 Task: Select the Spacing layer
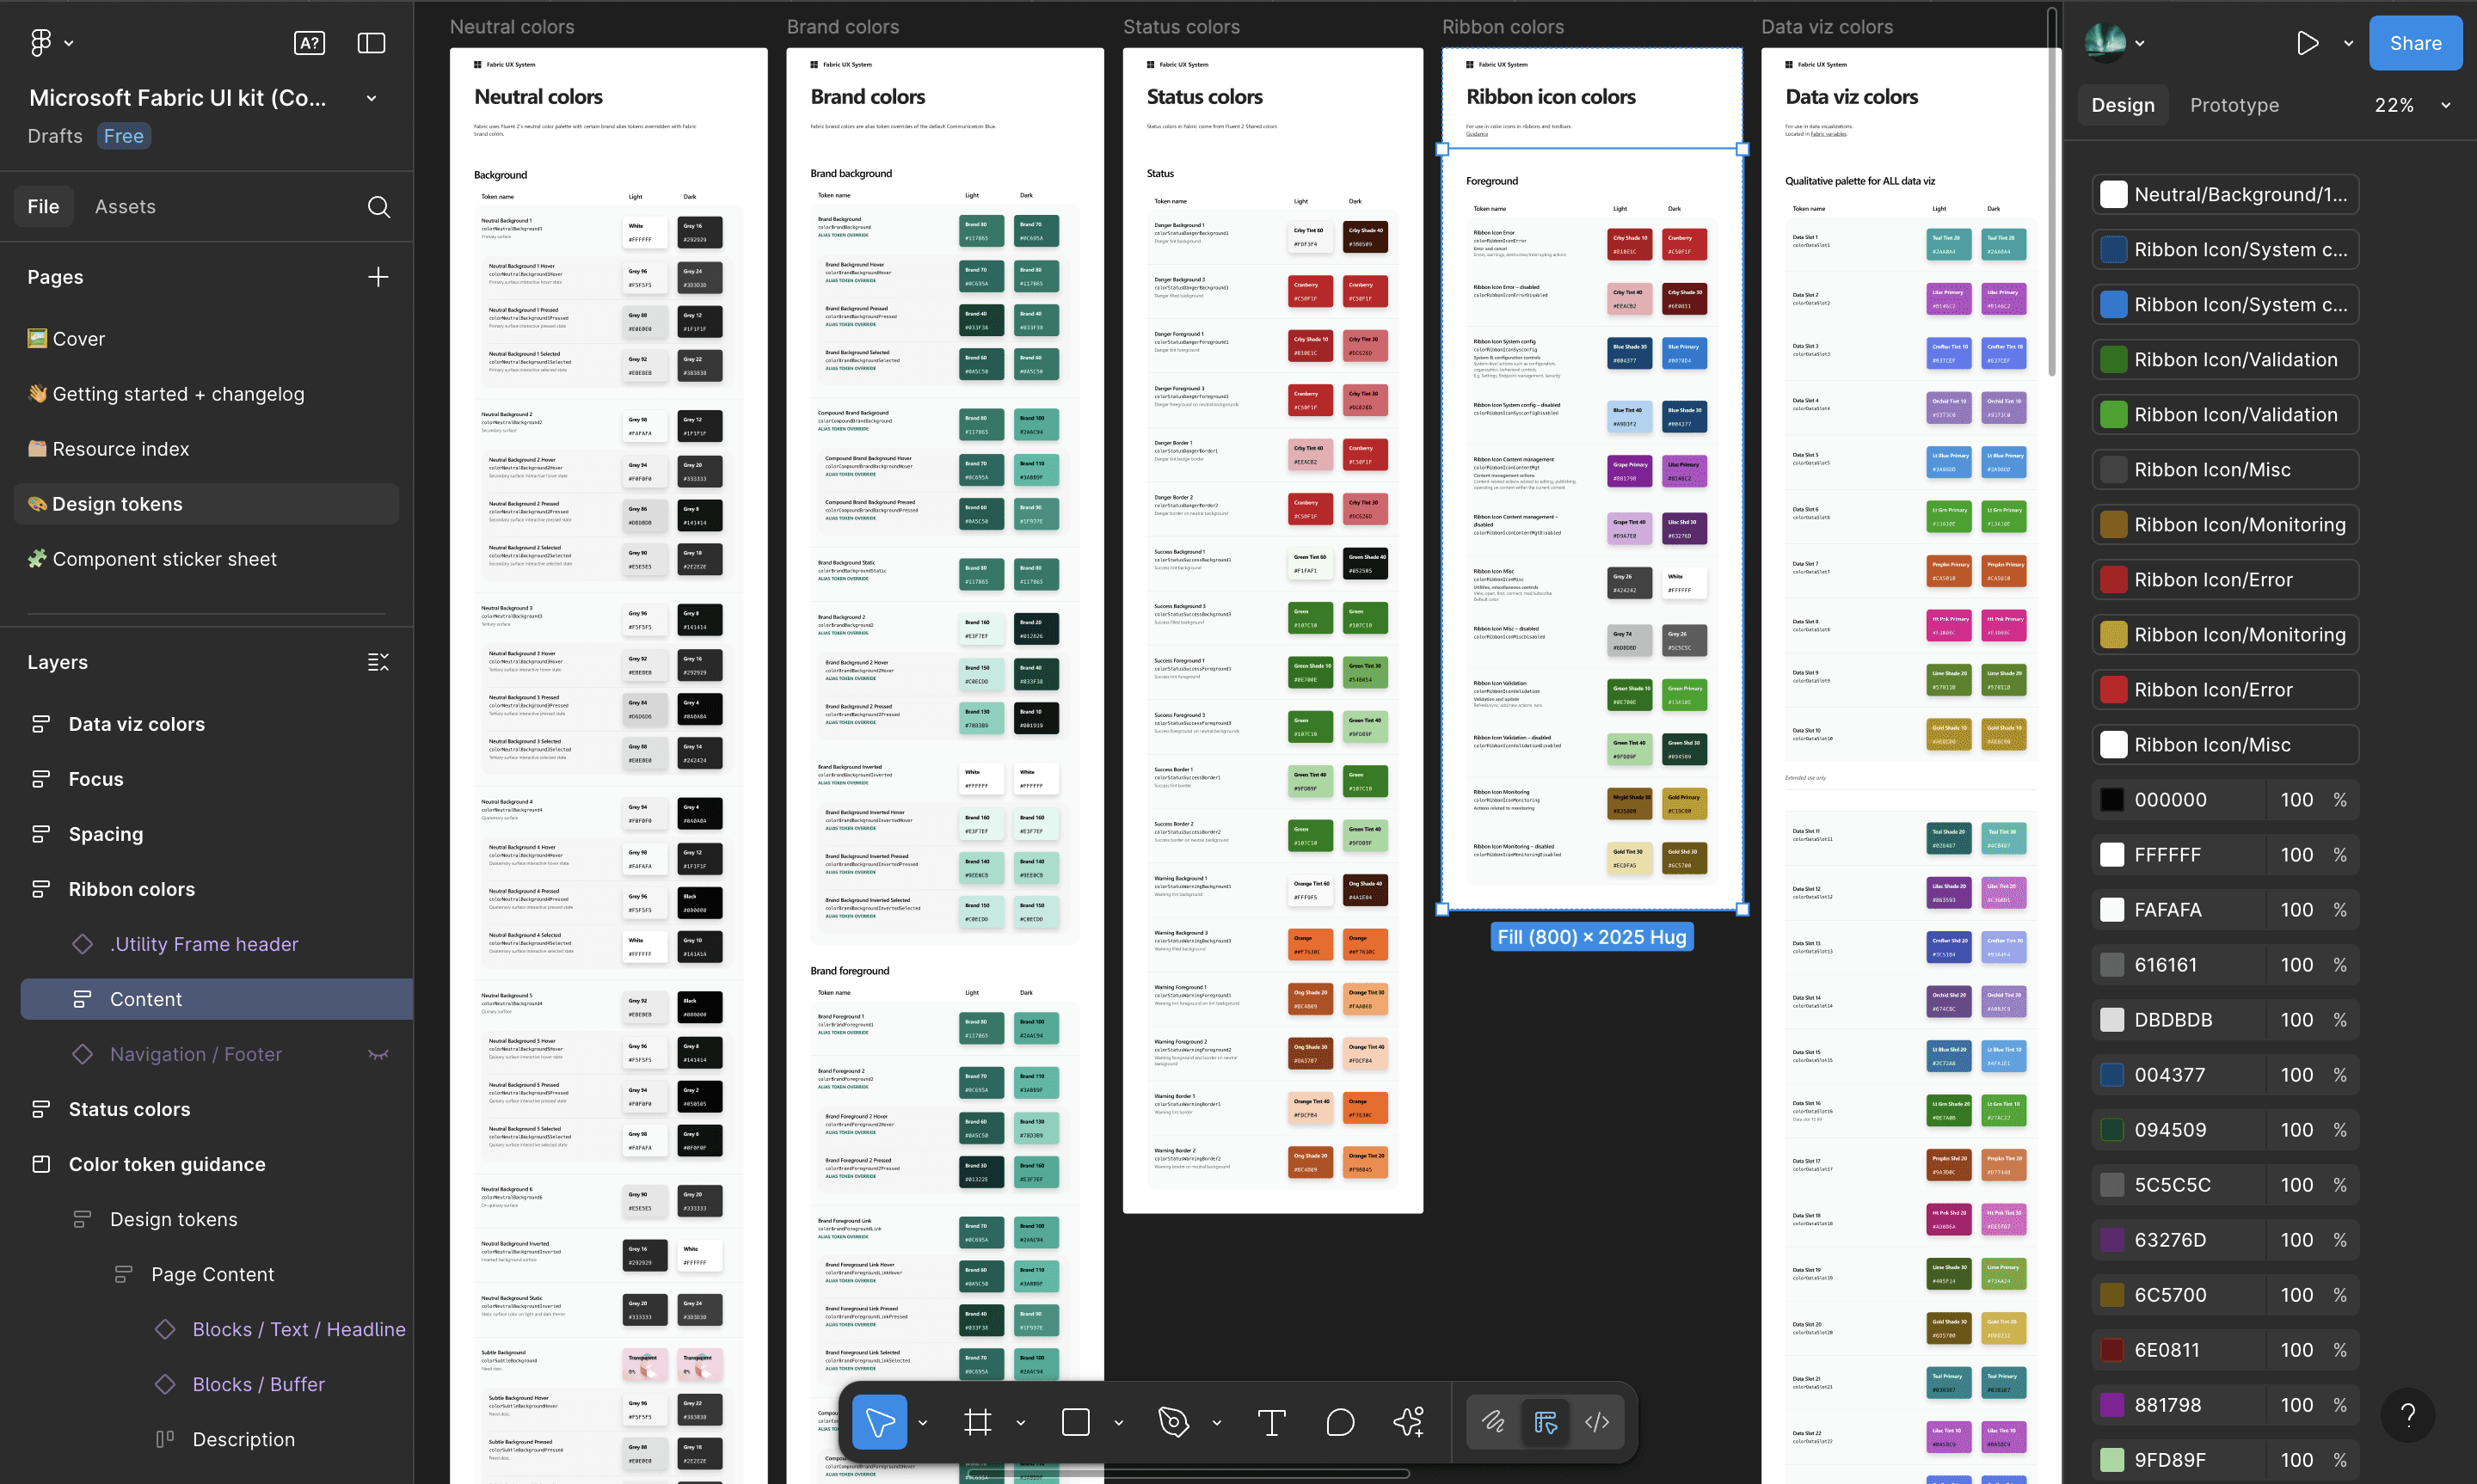105,834
